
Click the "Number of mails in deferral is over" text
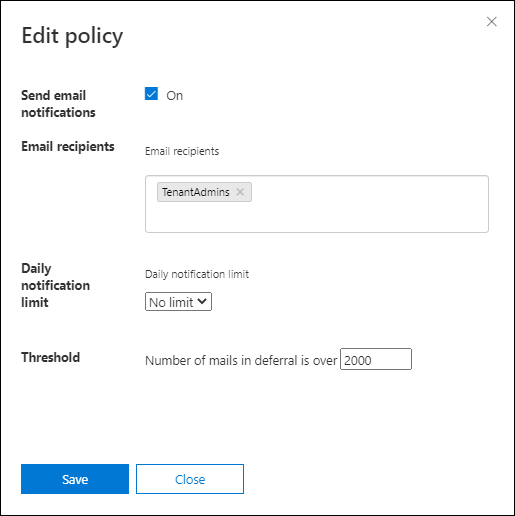tap(241, 360)
